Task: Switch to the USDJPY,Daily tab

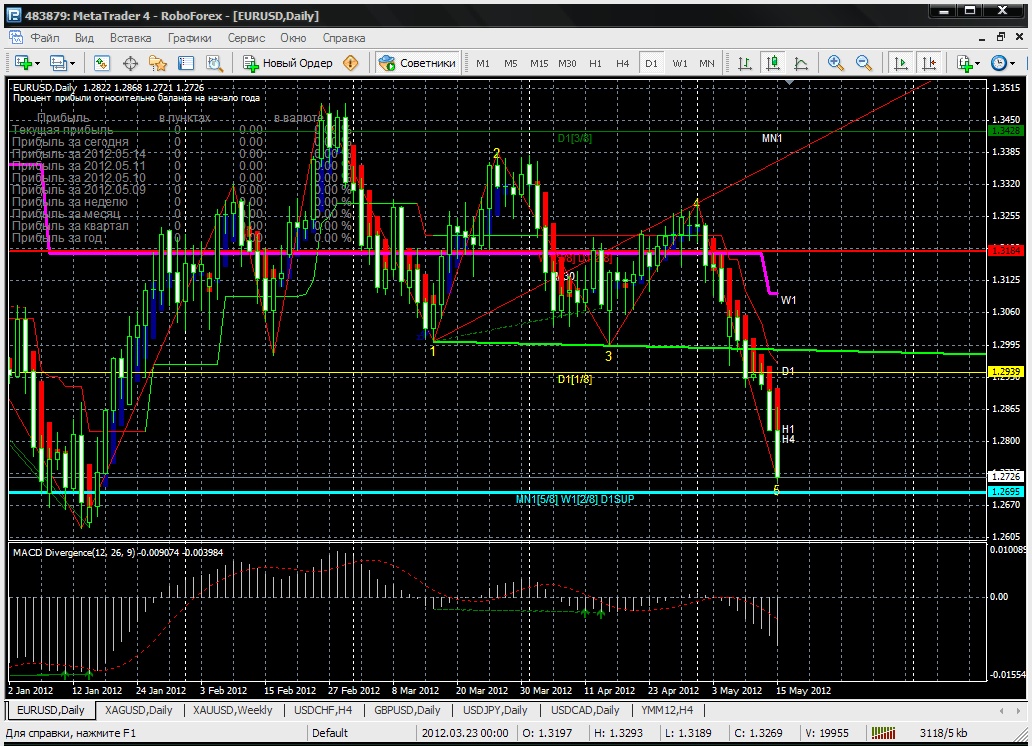Action: [x=495, y=710]
